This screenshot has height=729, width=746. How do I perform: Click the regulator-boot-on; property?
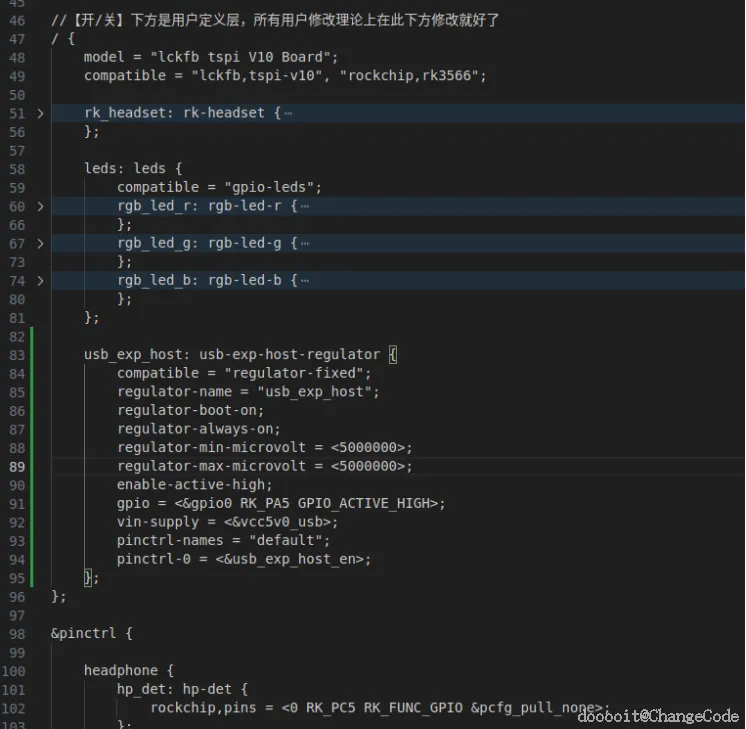click(x=190, y=411)
